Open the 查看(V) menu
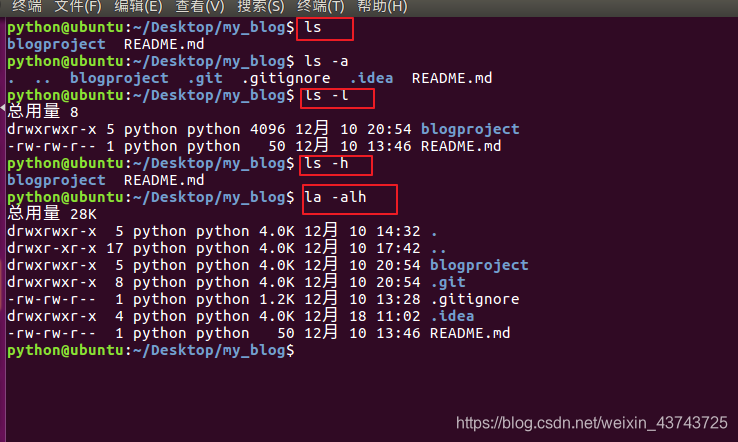738x442 pixels. tap(200, 6)
